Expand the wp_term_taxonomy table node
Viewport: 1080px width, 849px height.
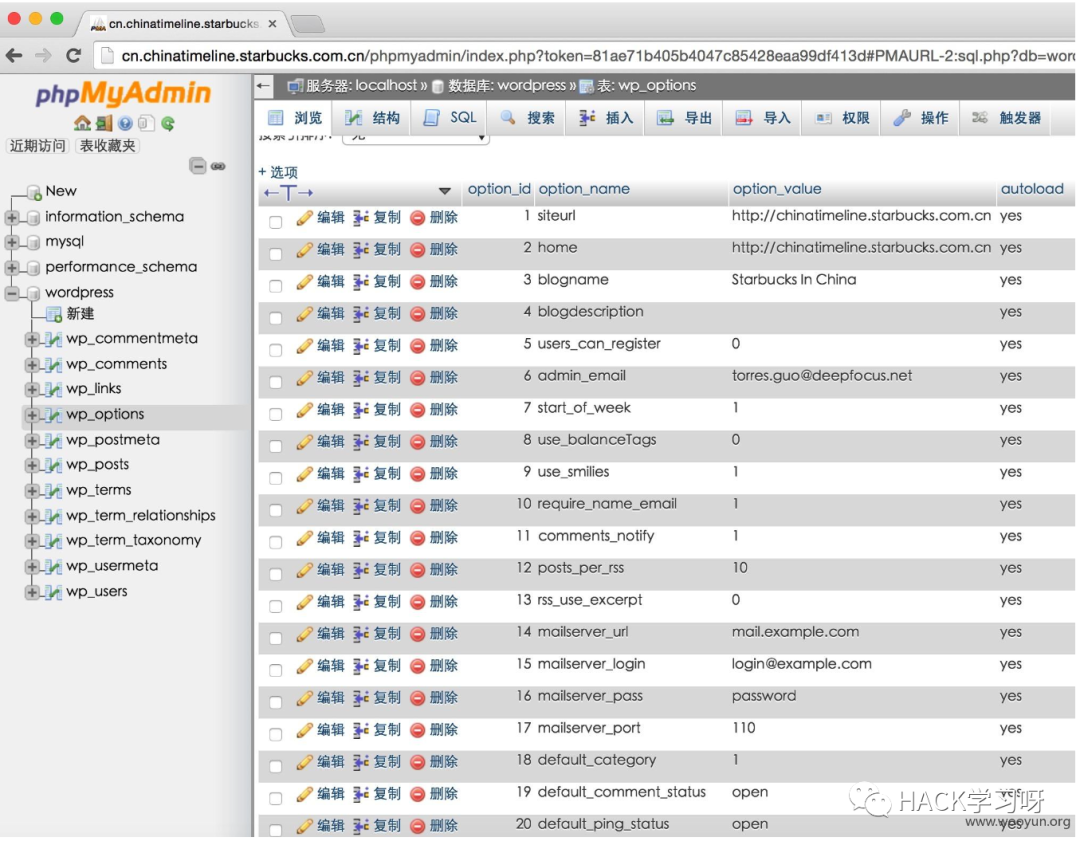(x=32, y=541)
